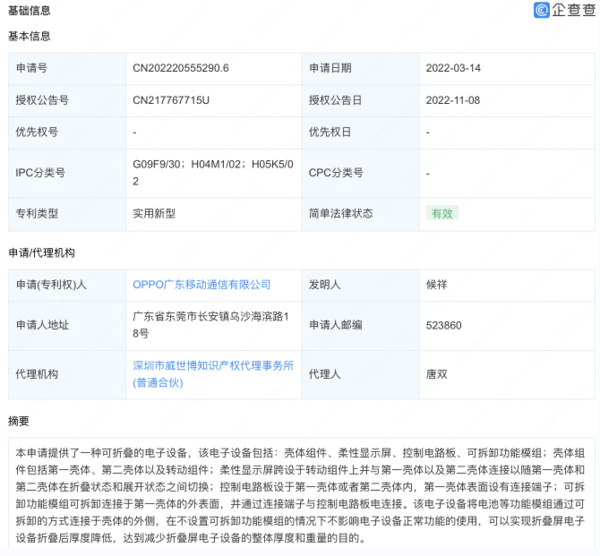Select publication number CN217767715U
Screen dimensions: 600x556
tap(171, 100)
